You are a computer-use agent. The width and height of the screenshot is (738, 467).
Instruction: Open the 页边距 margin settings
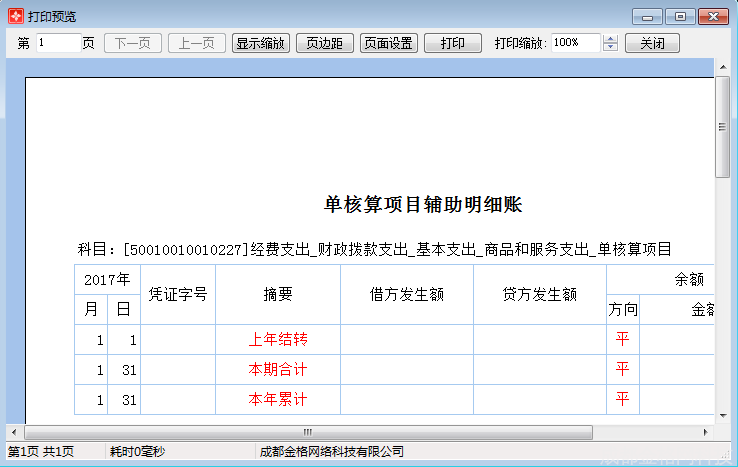tap(324, 43)
